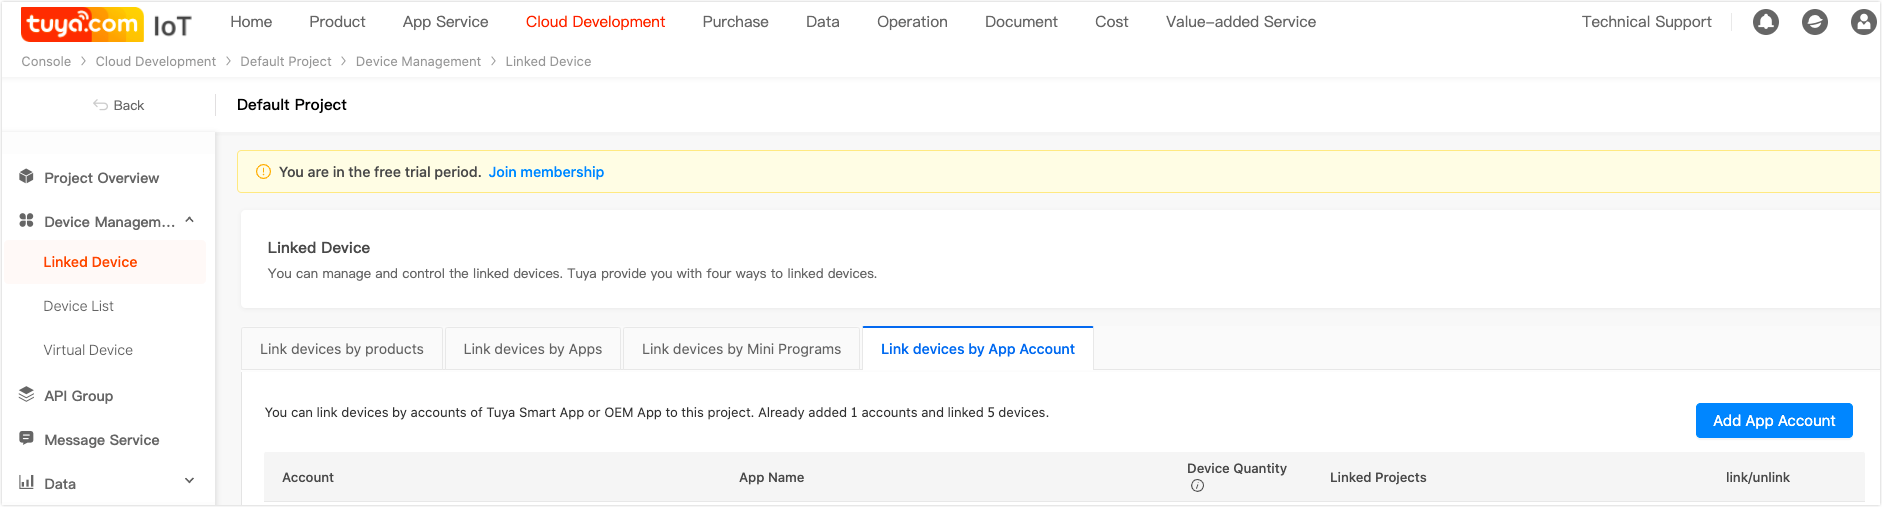Click the Device Management grid icon
The image size is (1882, 507).
tap(27, 221)
